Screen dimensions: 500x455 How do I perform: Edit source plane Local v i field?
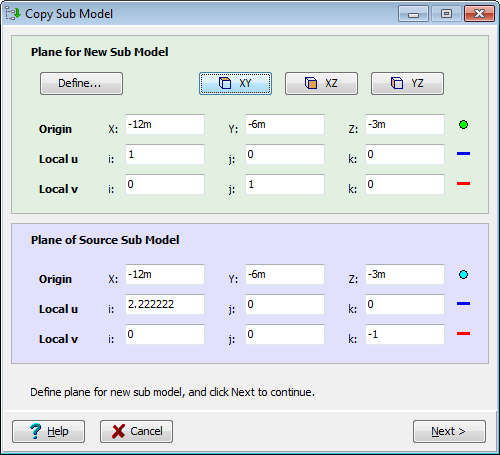pyautogui.click(x=165, y=334)
